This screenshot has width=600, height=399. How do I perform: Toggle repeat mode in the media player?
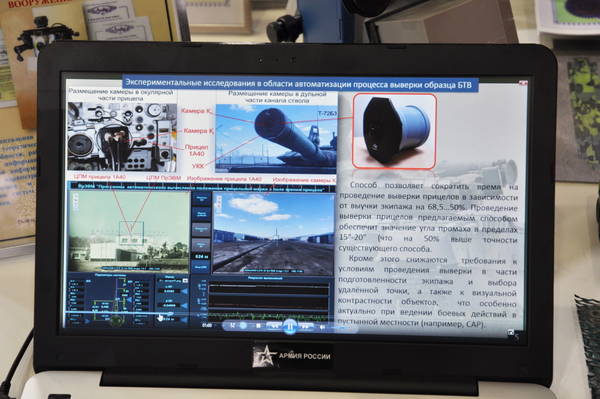[x=243, y=325]
